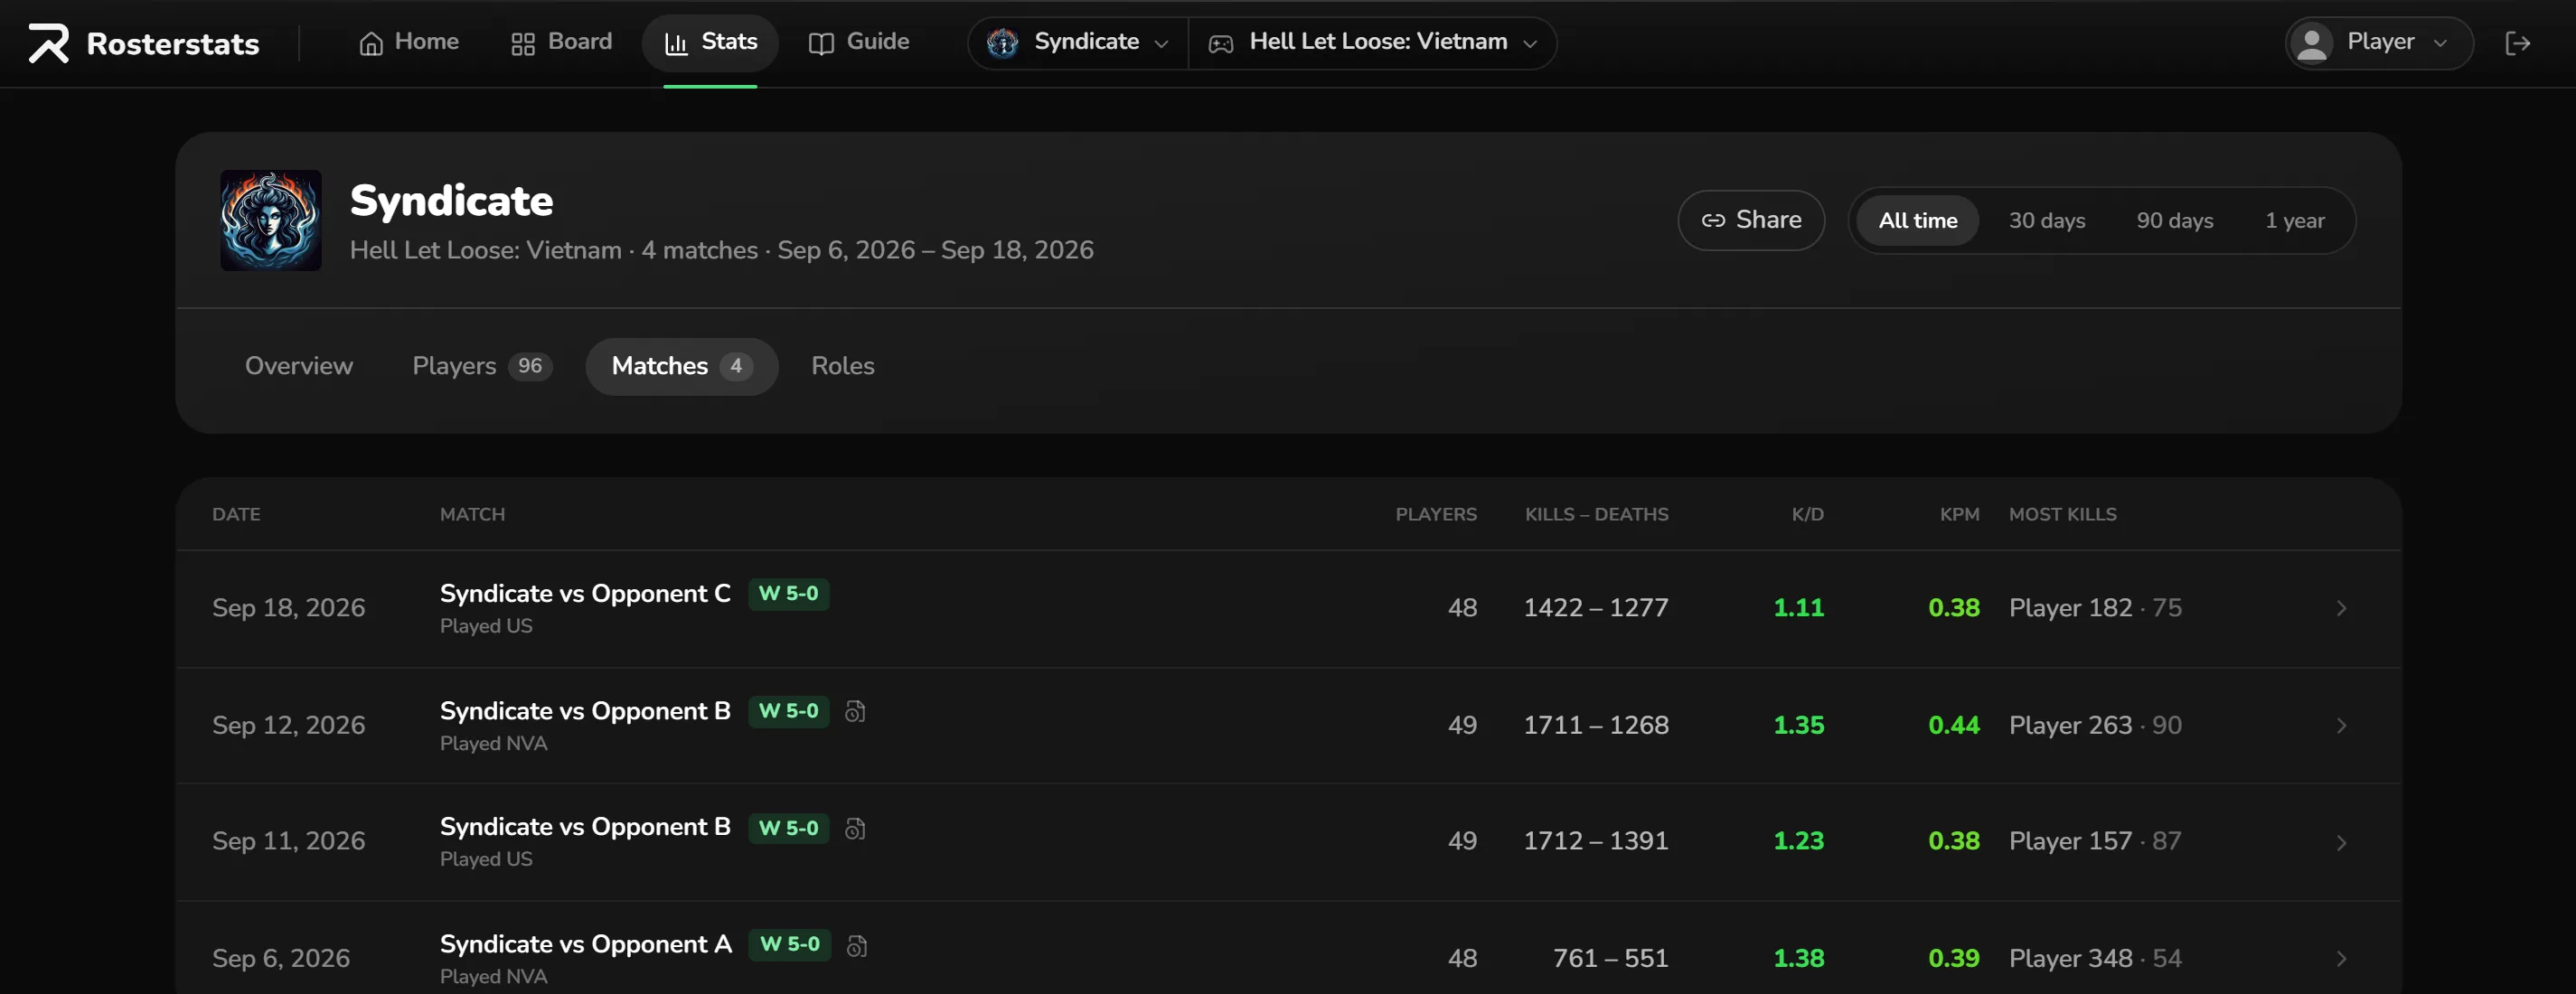The image size is (2576, 994).
Task: Select the 30 days range
Action: pos(2047,220)
